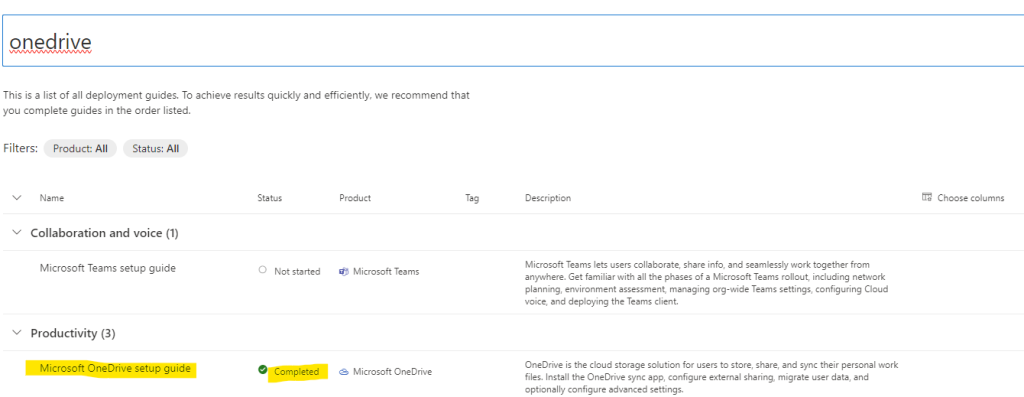1024x397 pixels.
Task: Collapse all groups with header chevron
Action: [x=17, y=197]
